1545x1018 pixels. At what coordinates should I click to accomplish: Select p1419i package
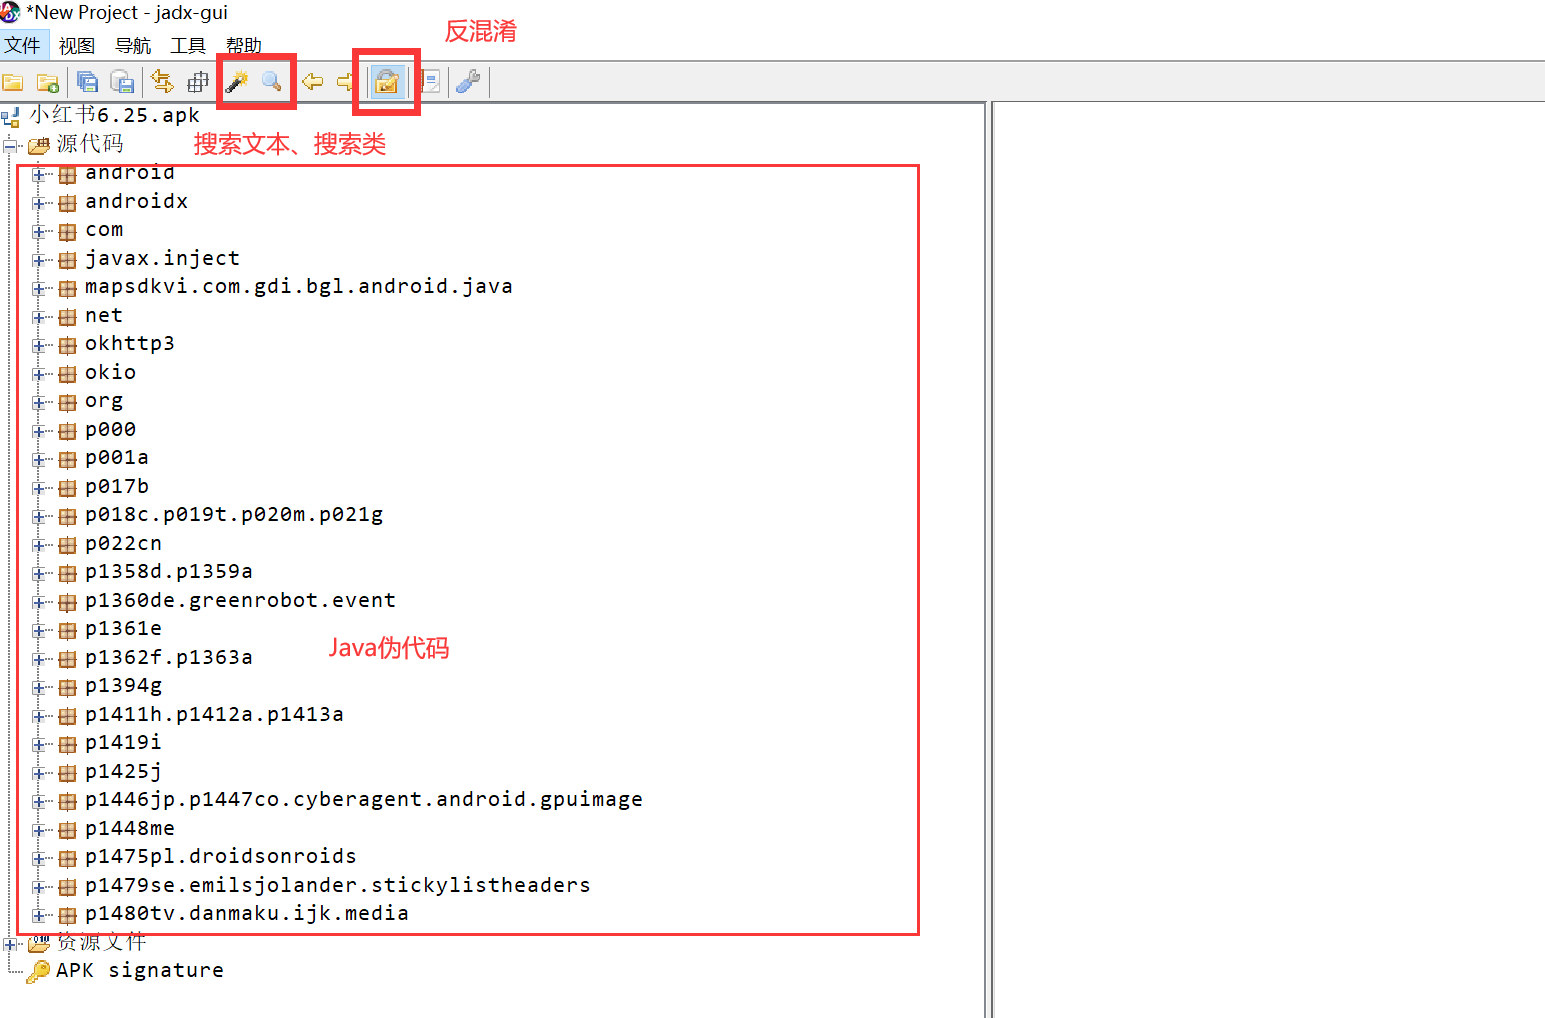[x=123, y=743]
